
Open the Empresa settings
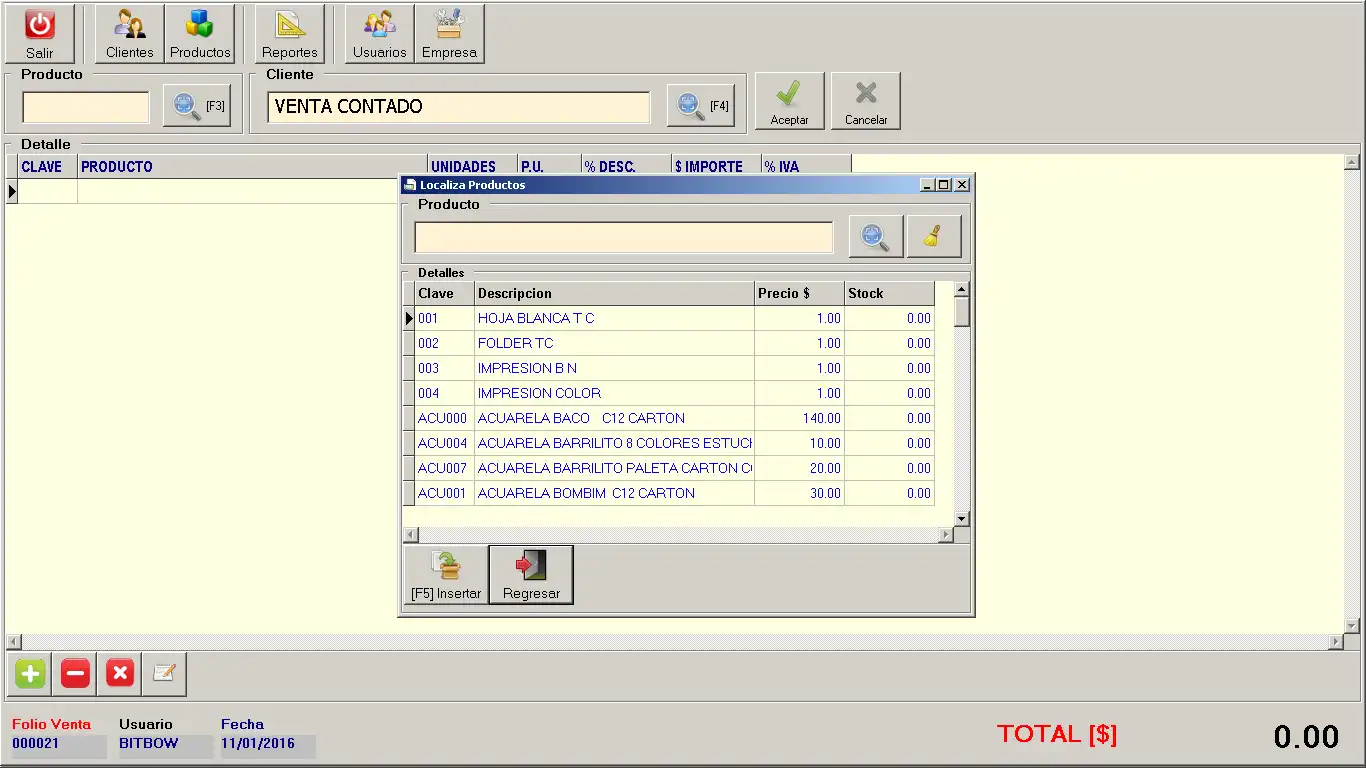coord(450,34)
